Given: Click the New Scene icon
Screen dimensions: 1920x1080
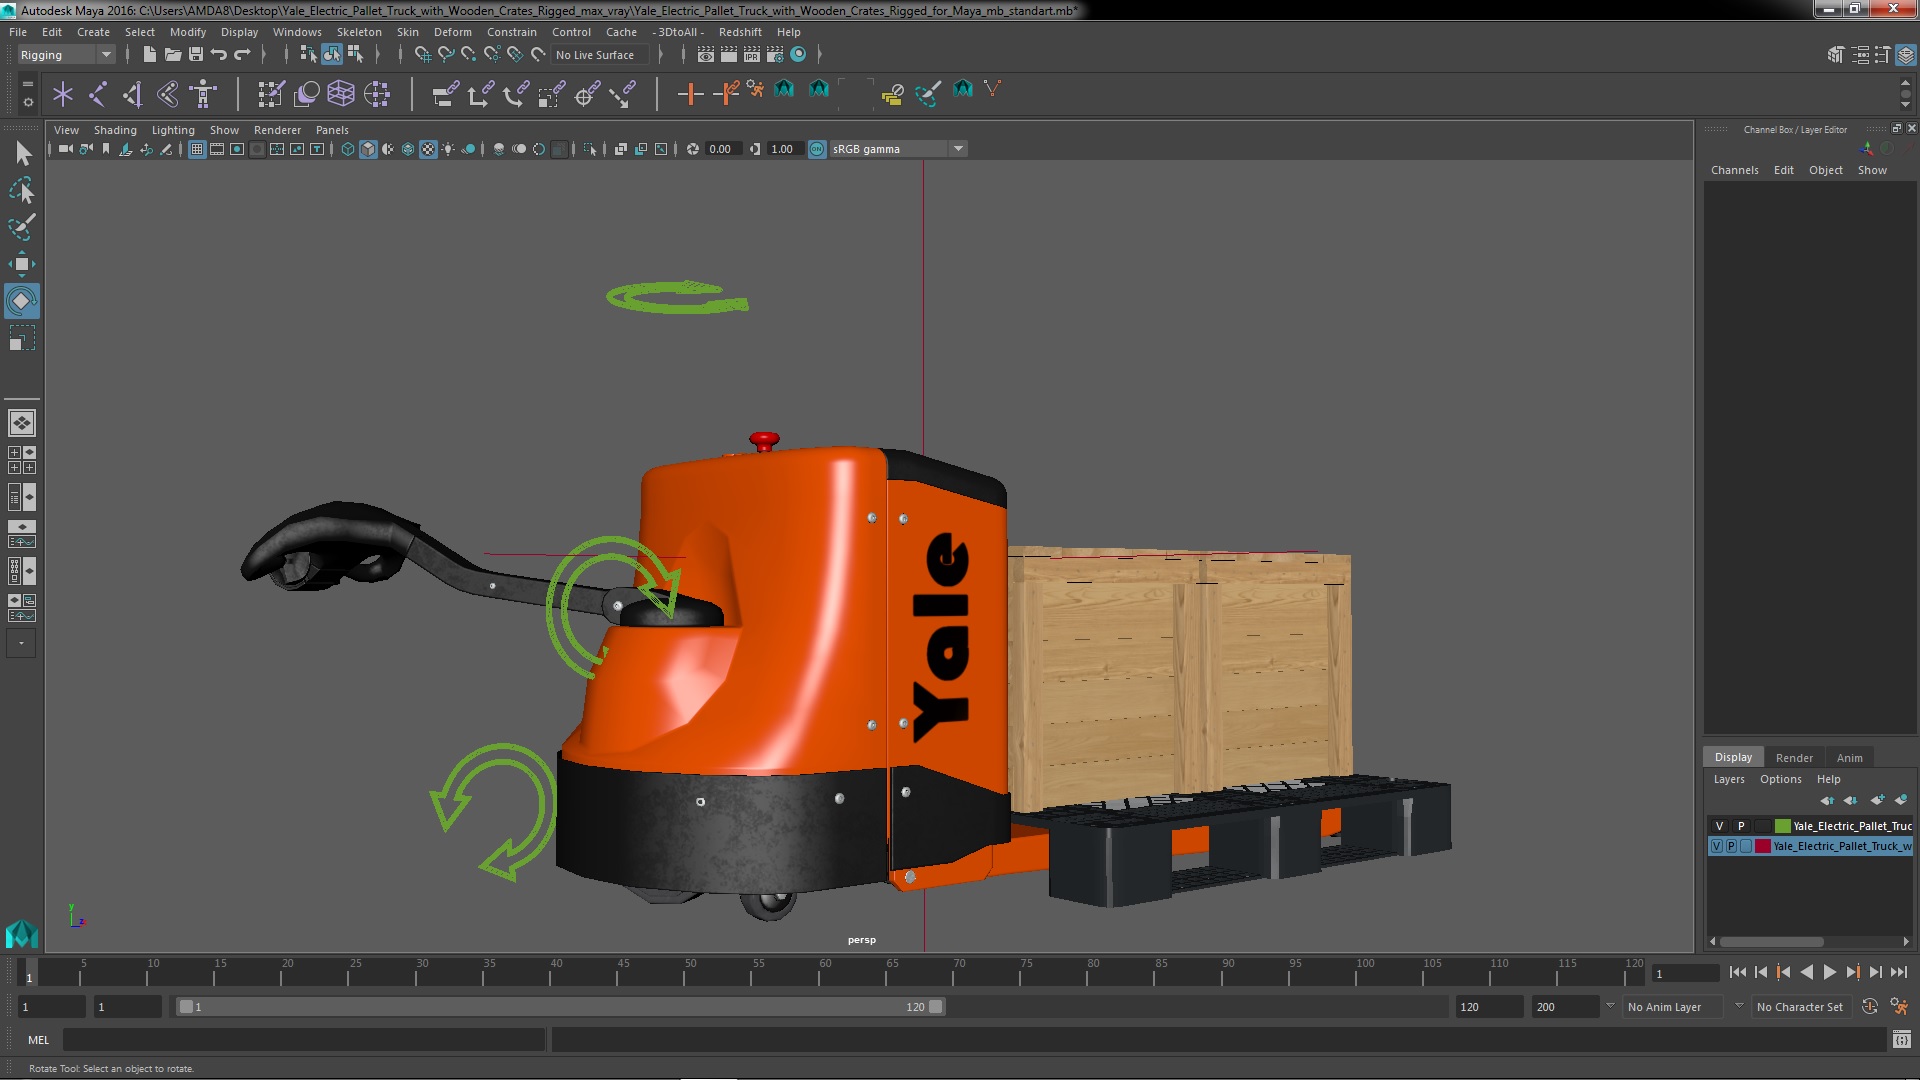Looking at the screenshot, I should point(149,55).
